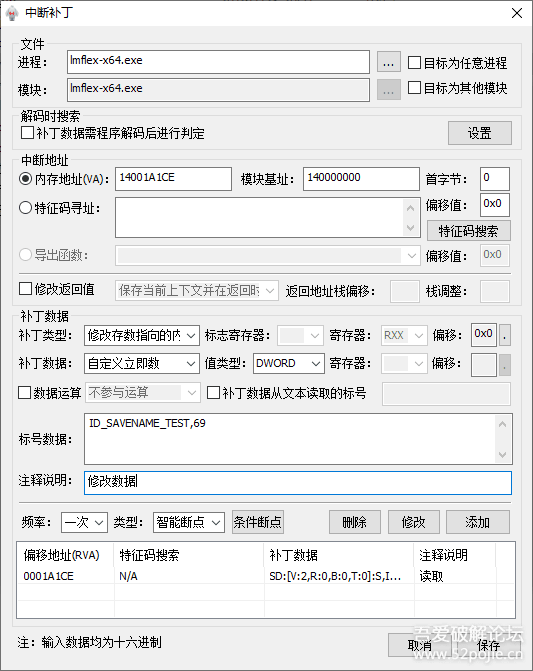Open the 类型 智能断点 dropdown

click(x=189, y=523)
